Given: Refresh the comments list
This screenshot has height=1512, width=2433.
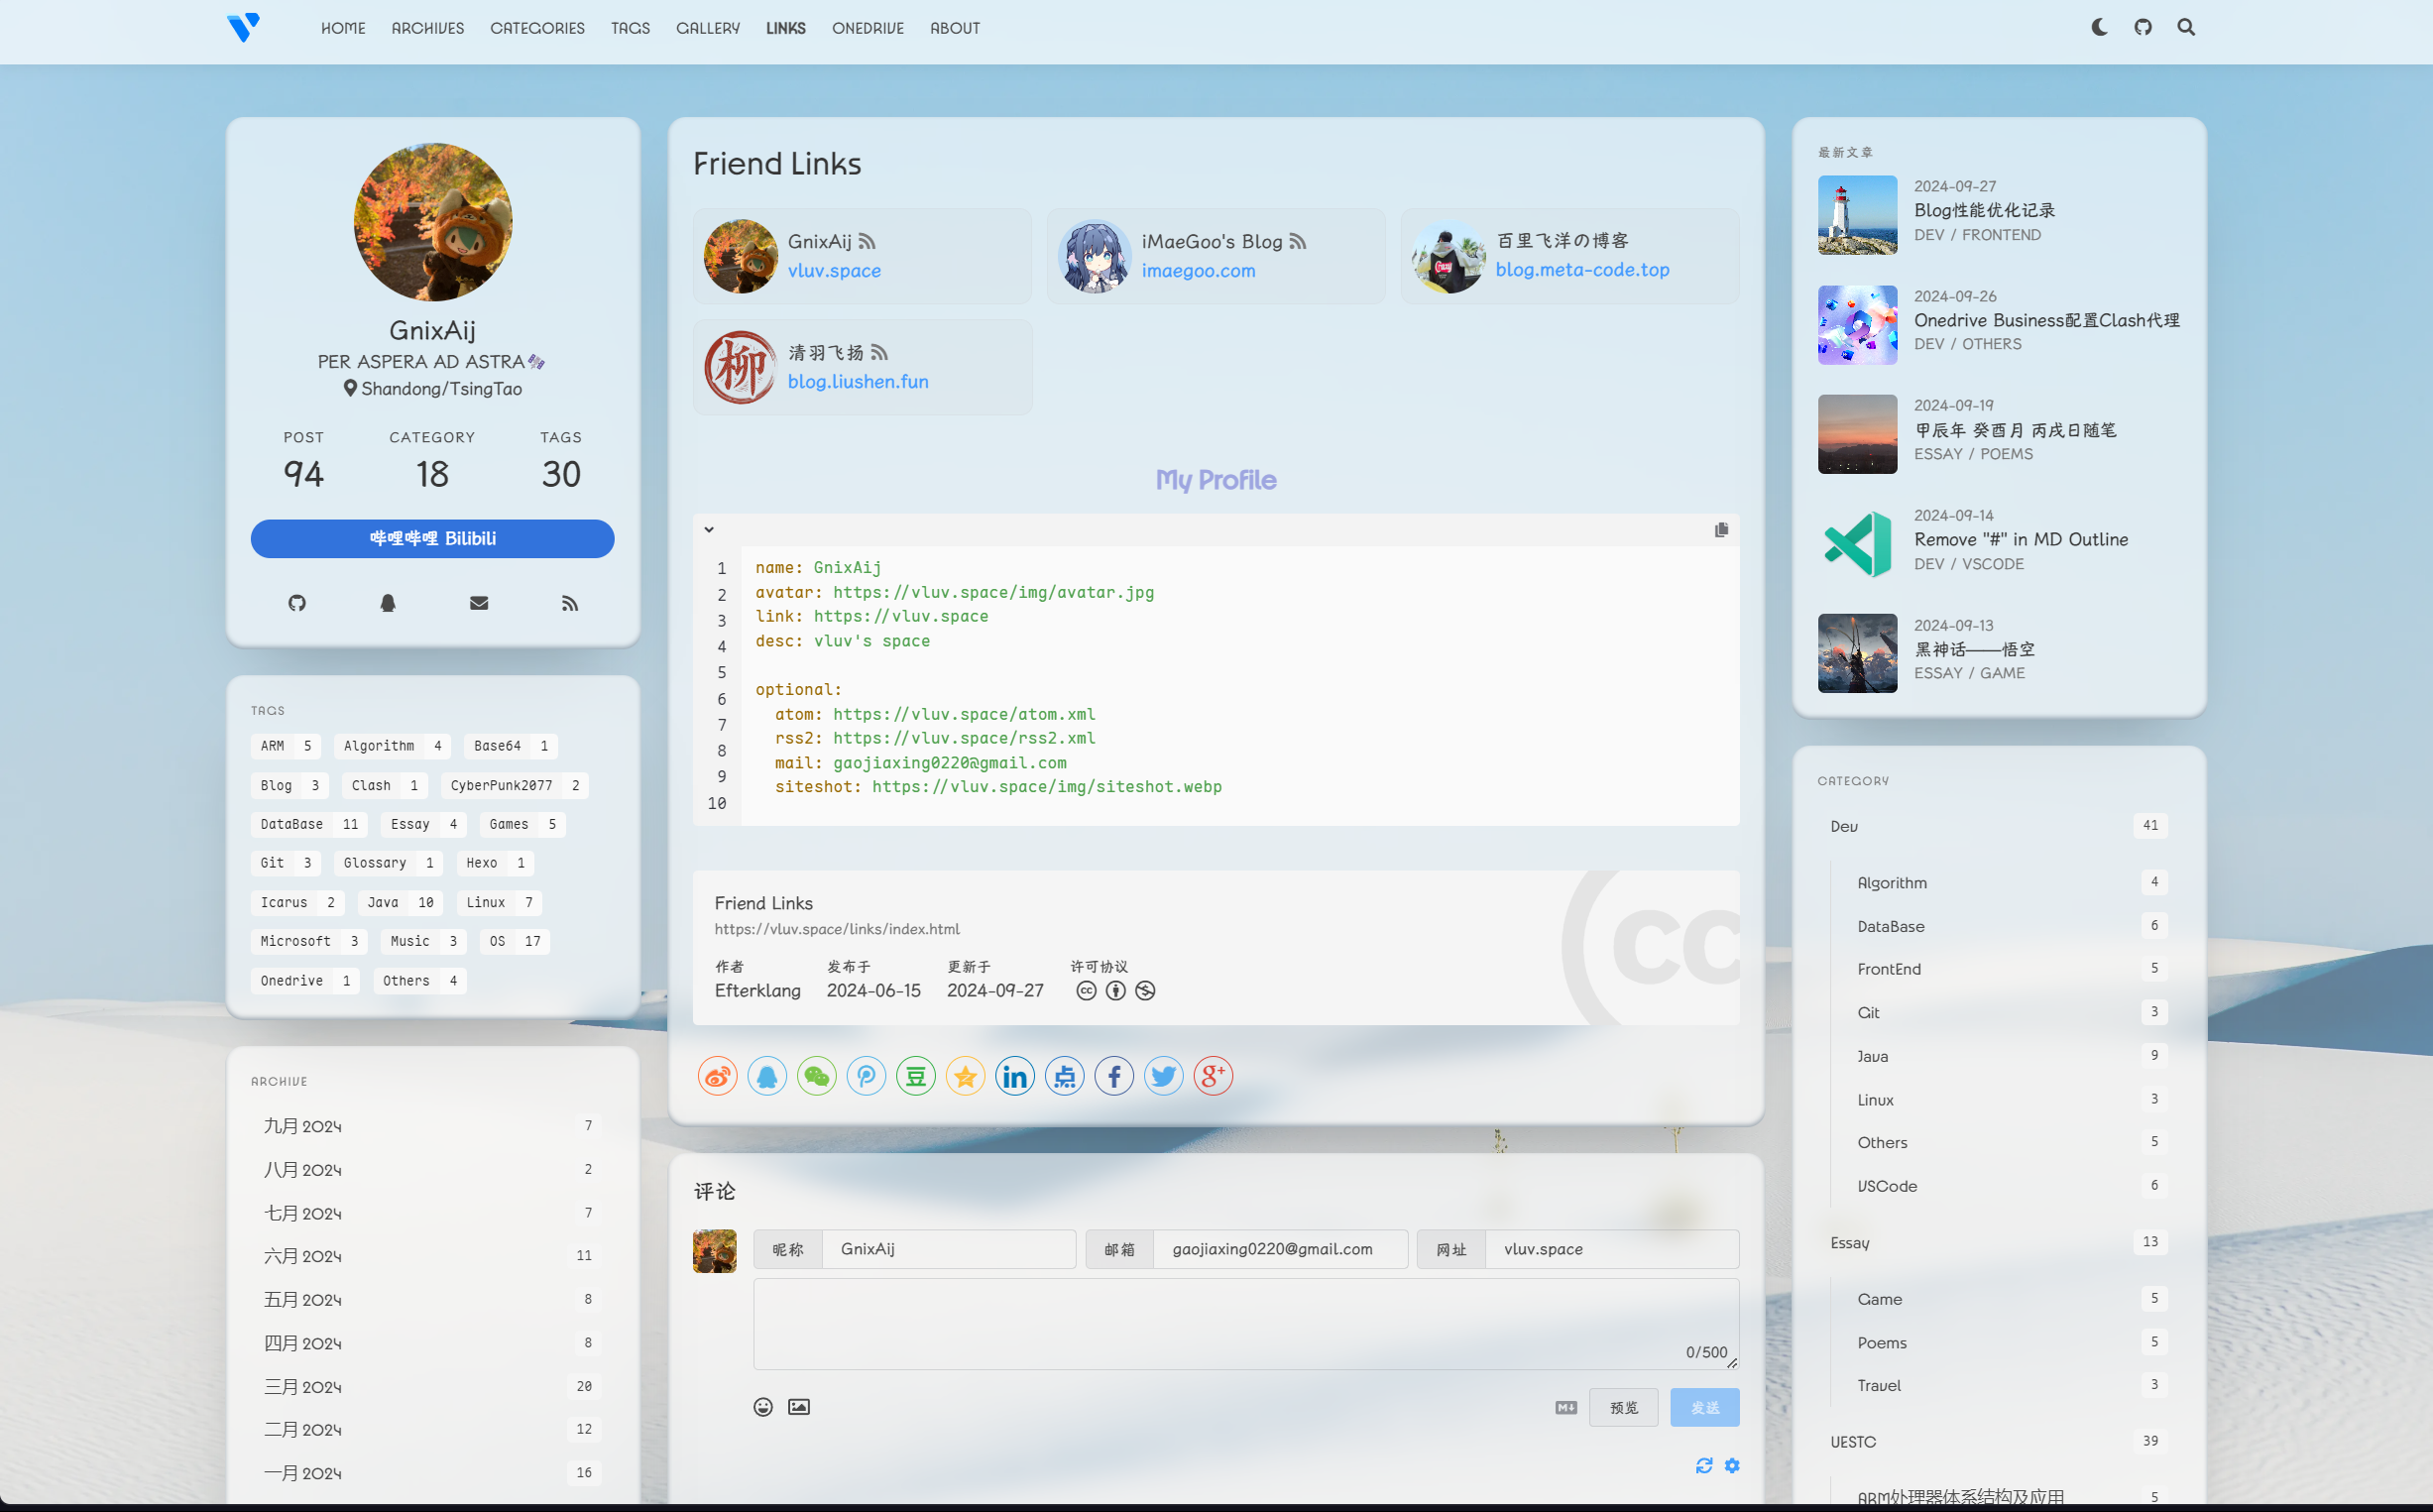Looking at the screenshot, I should click(x=1704, y=1465).
